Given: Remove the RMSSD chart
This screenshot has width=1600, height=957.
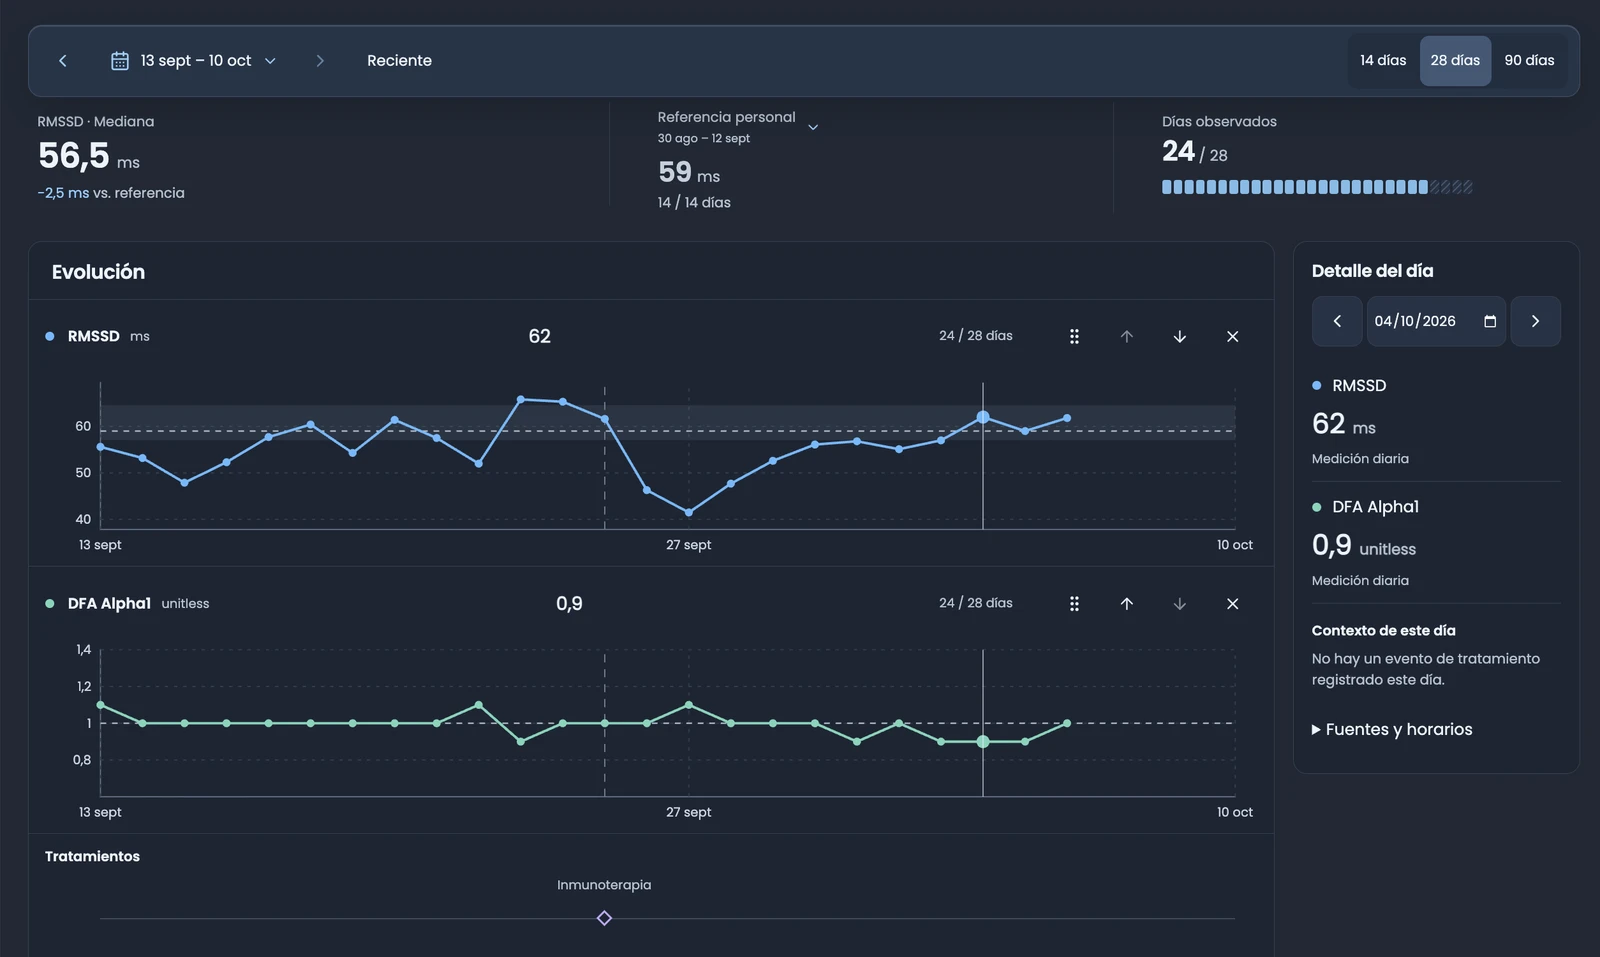Looking at the screenshot, I should (1233, 337).
